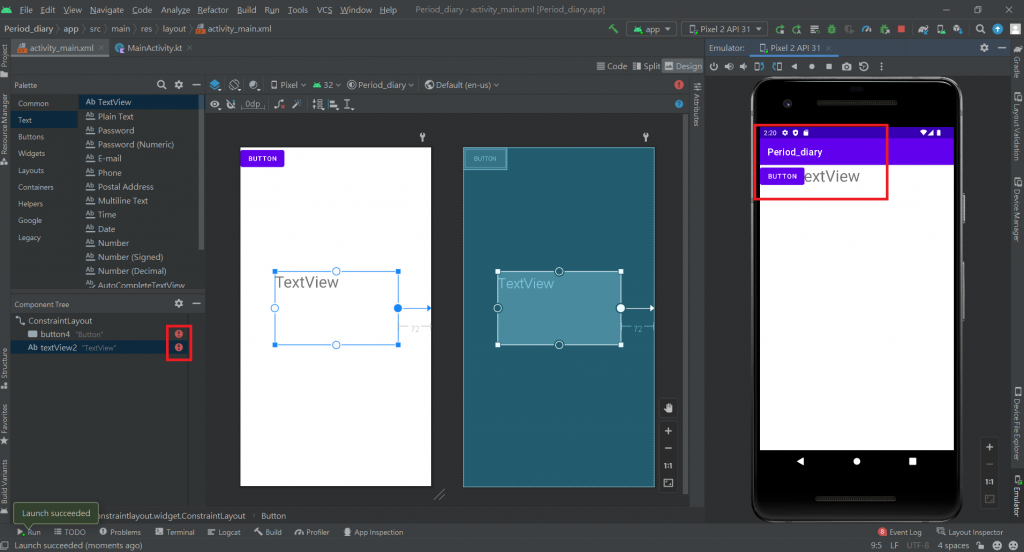The width and height of the screenshot is (1024, 552).
Task: Click the error icon next to textView2
Action: pos(179,348)
